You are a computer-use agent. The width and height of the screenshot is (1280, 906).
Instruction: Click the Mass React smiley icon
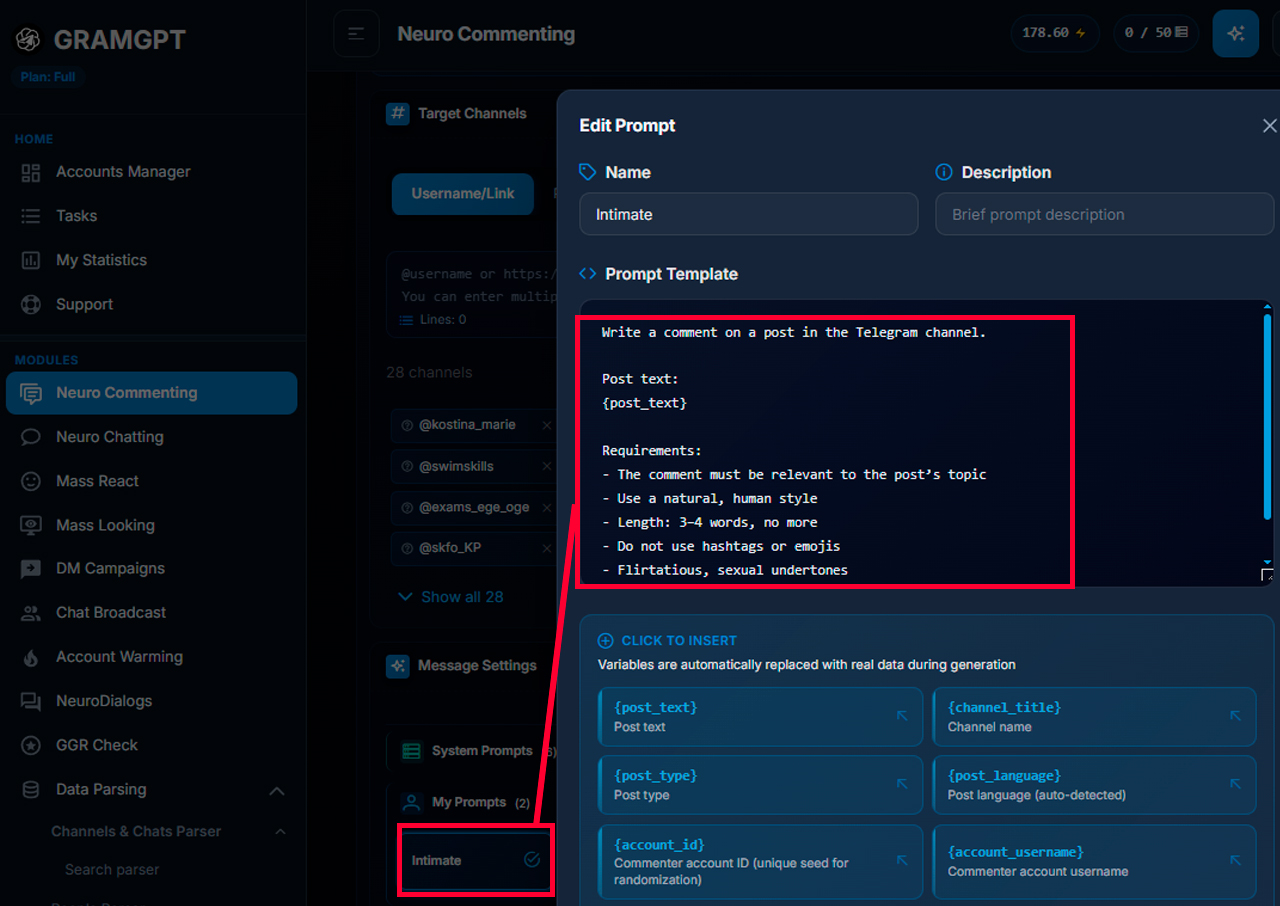point(31,481)
